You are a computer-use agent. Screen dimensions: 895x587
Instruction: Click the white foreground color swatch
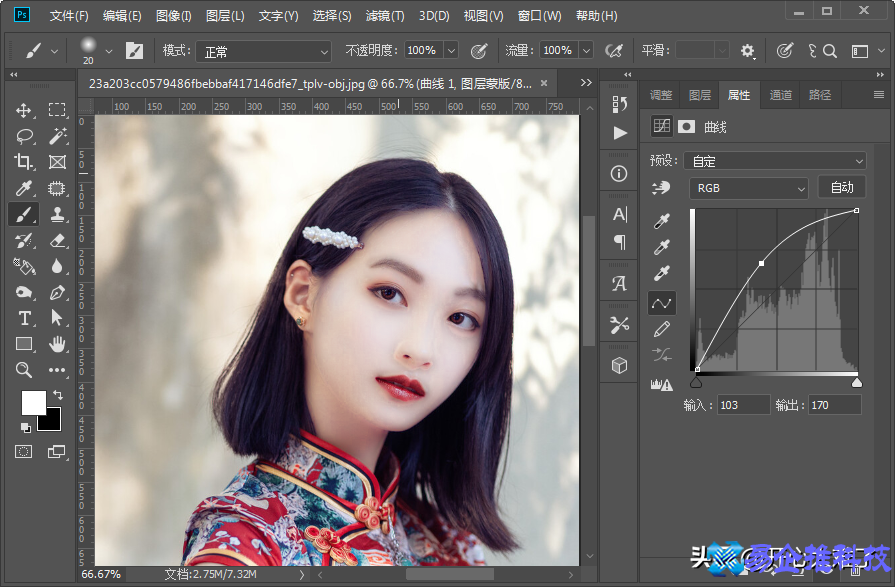coord(32,402)
